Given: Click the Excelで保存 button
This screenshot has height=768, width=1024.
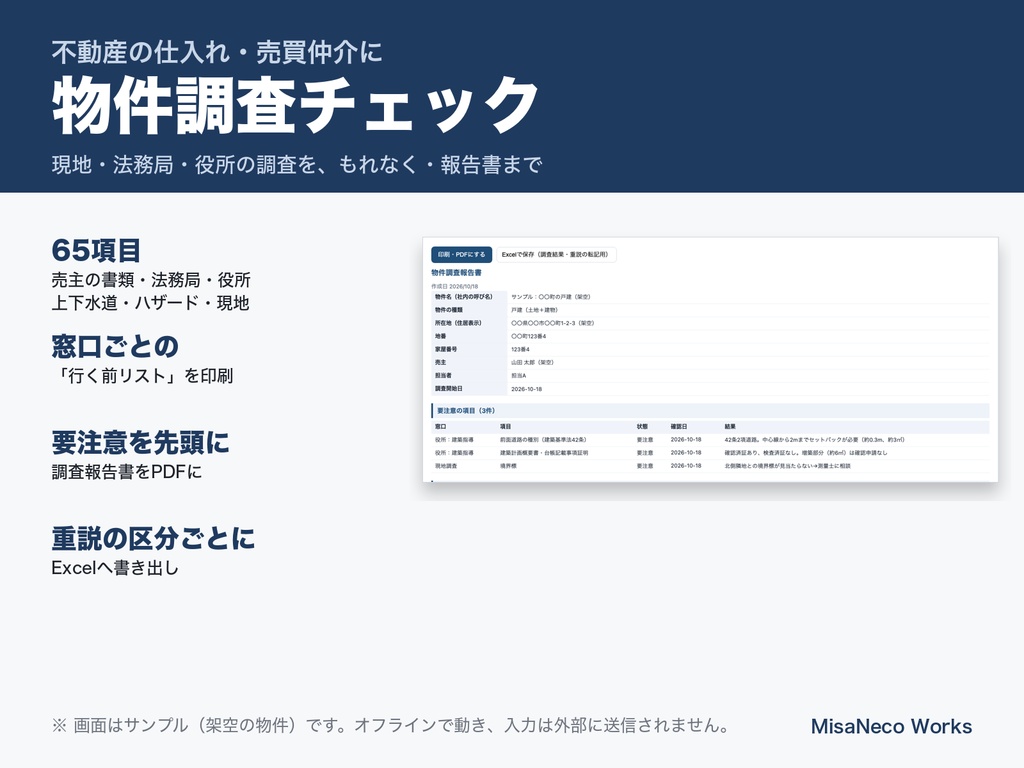Looking at the screenshot, I should pyautogui.click(x=555, y=255).
